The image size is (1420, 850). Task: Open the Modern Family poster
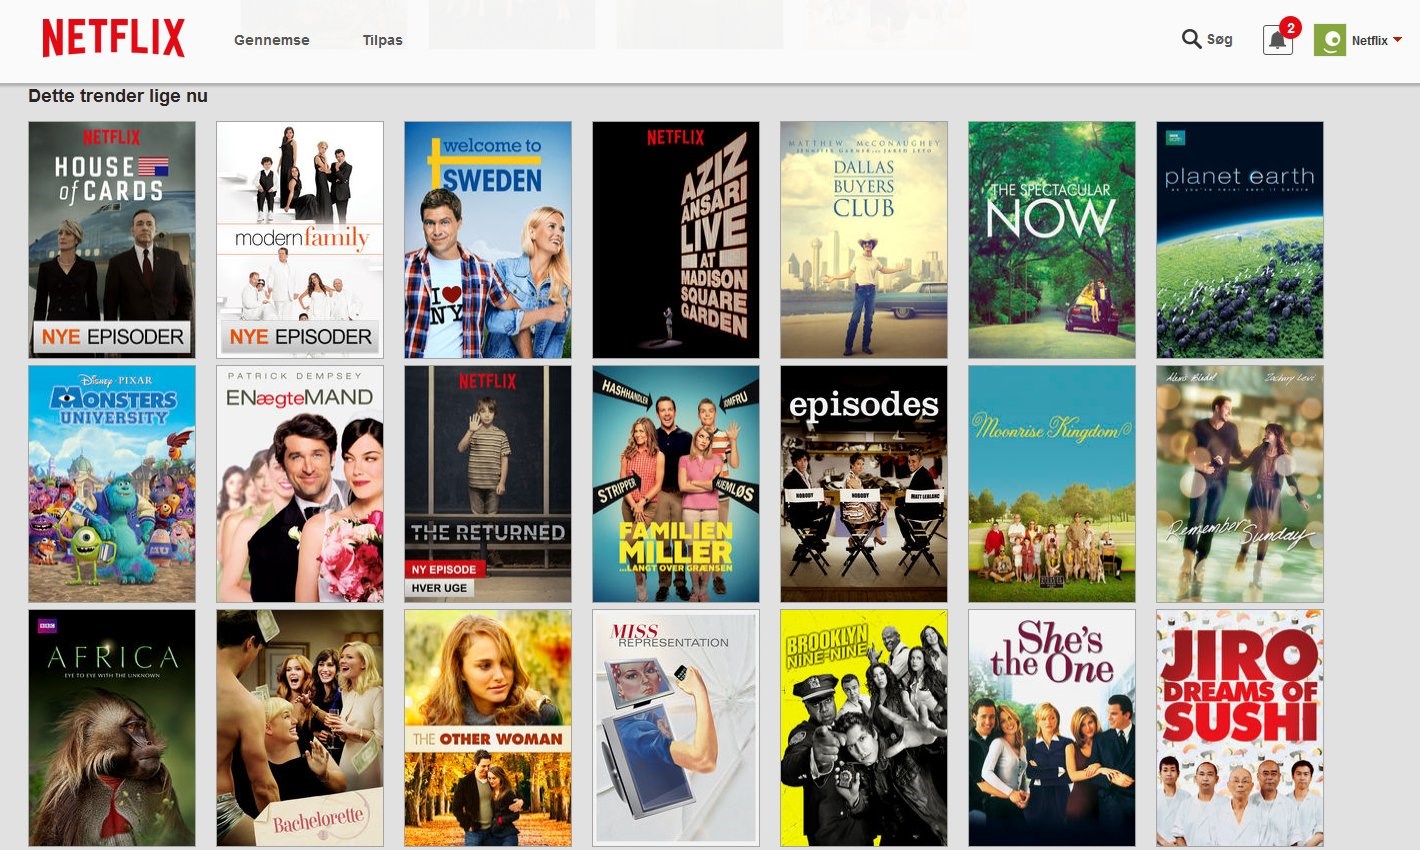click(x=300, y=240)
